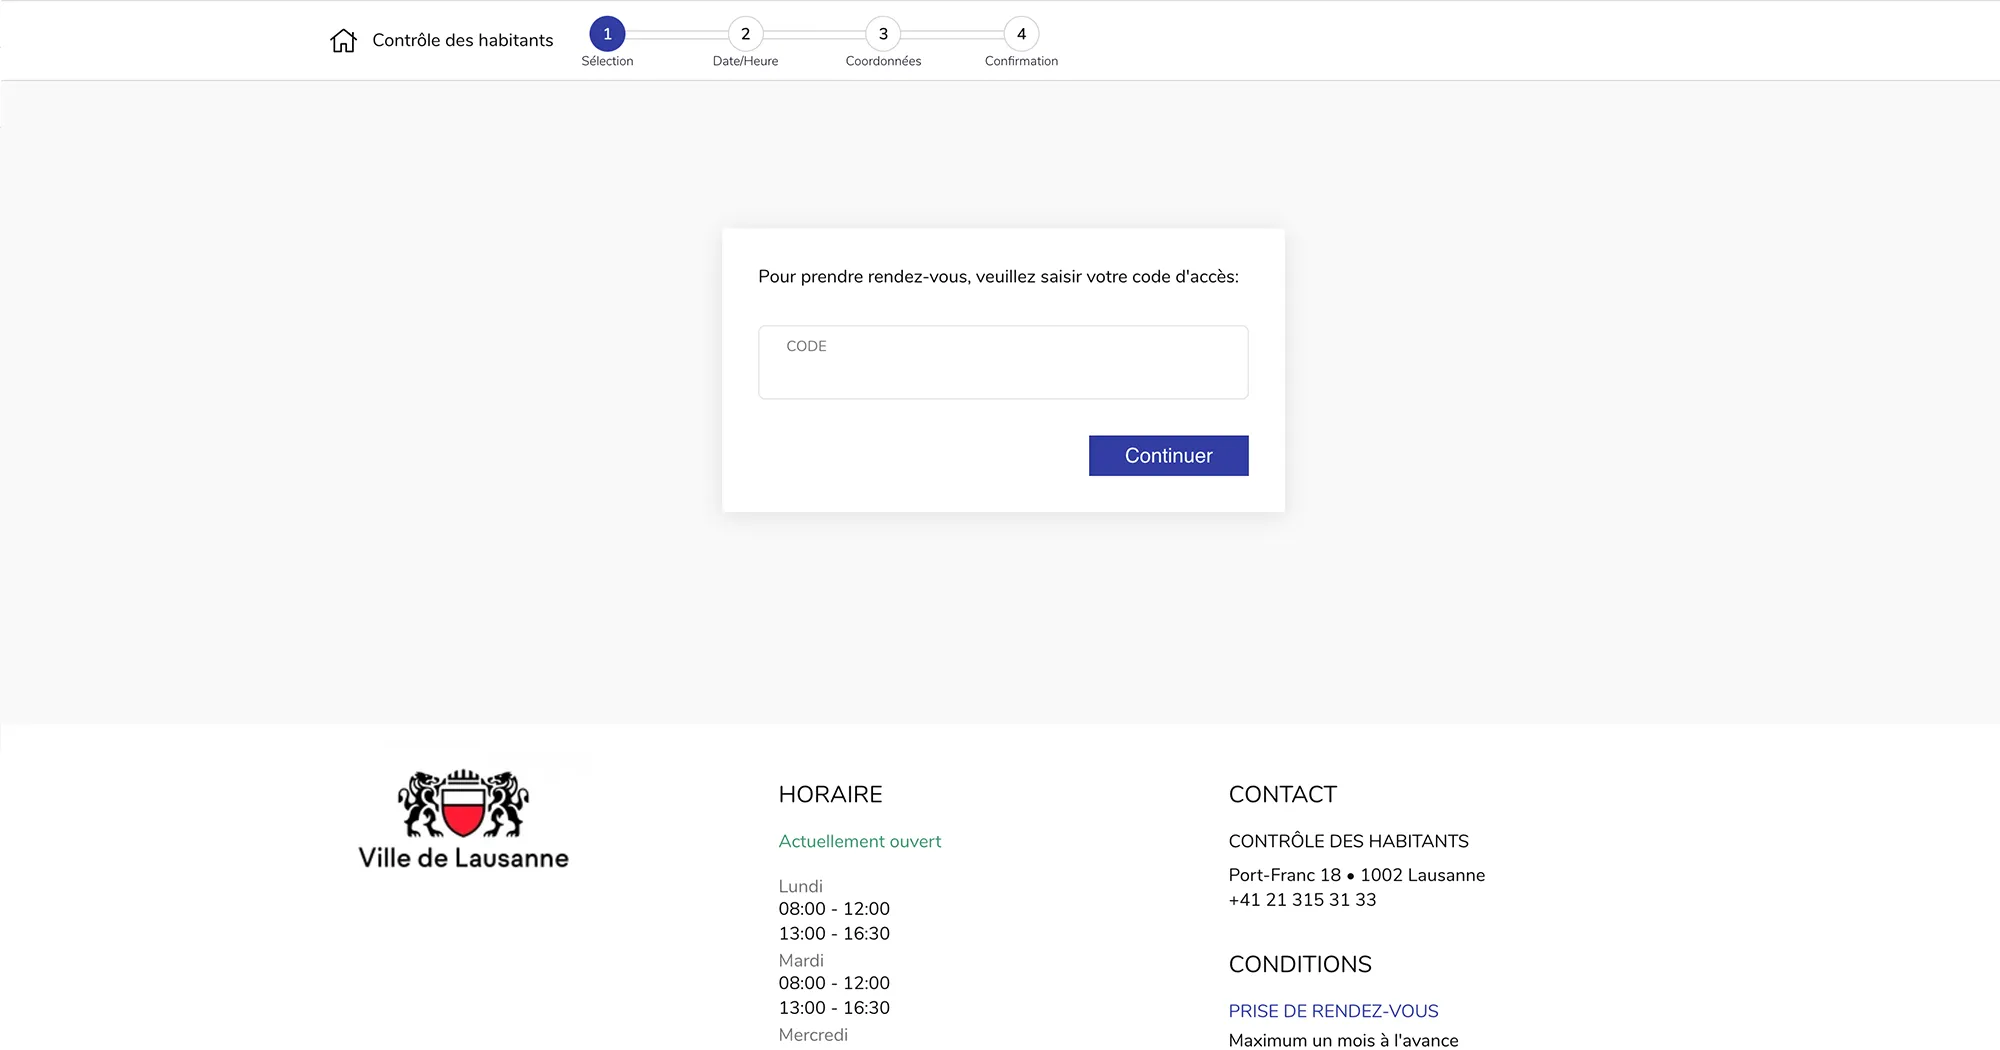Viewport: 2000px width, 1050px height.
Task: Jump to step 3 circle for Coordonnées
Action: coord(883,34)
